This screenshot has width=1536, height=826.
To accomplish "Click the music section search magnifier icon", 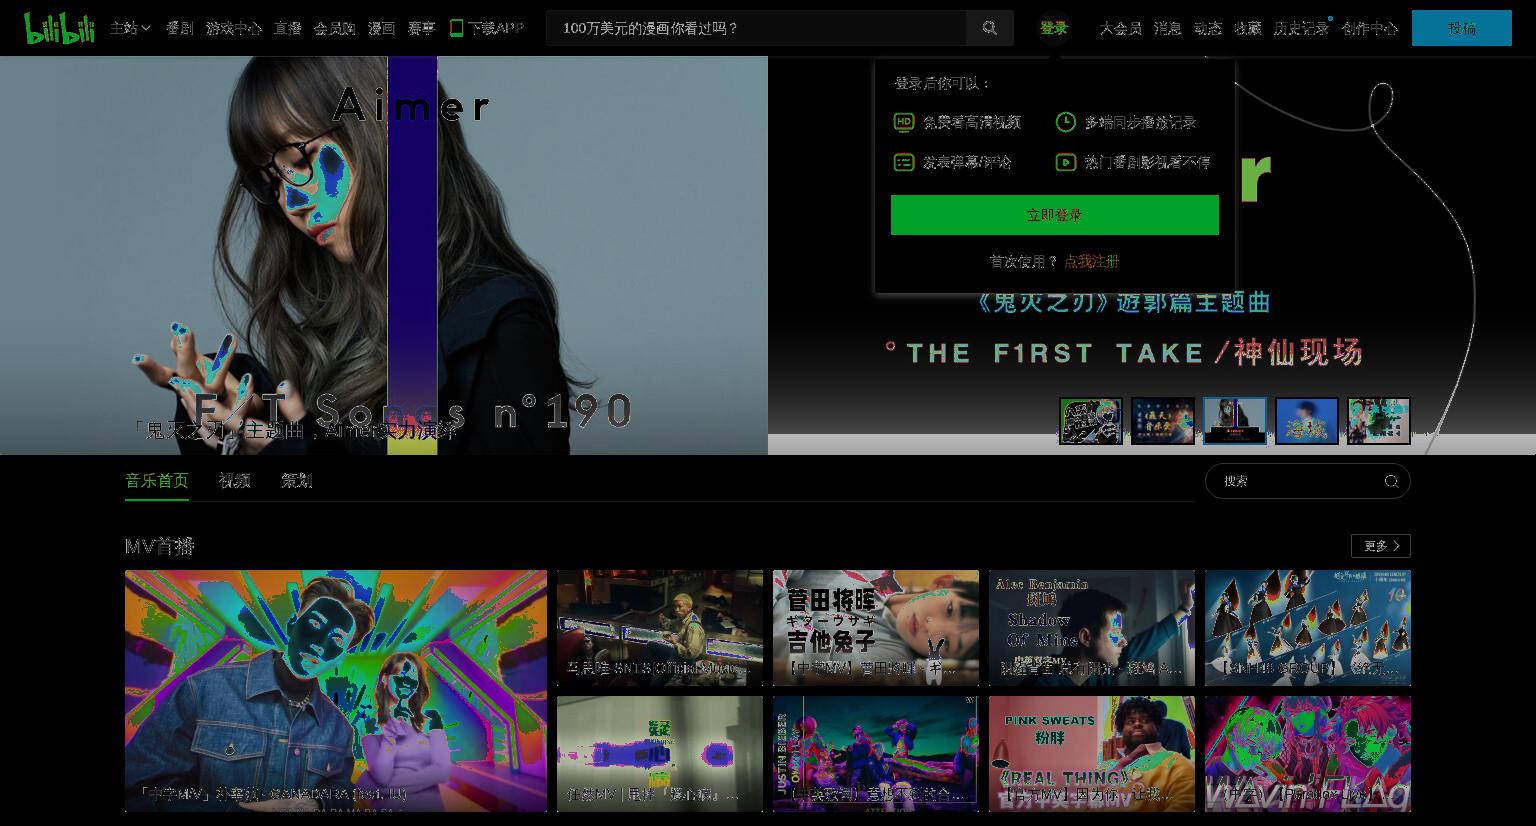I will pyautogui.click(x=1391, y=481).
